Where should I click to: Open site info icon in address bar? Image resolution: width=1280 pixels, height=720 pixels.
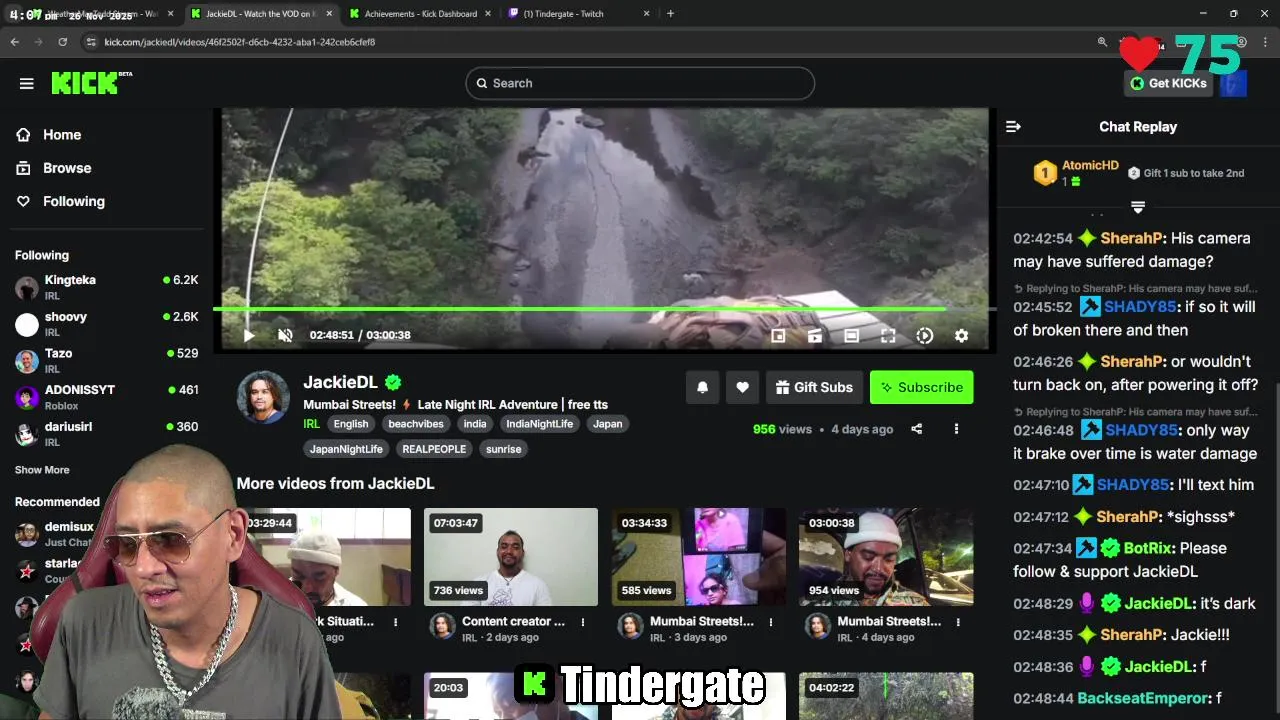coord(91,42)
